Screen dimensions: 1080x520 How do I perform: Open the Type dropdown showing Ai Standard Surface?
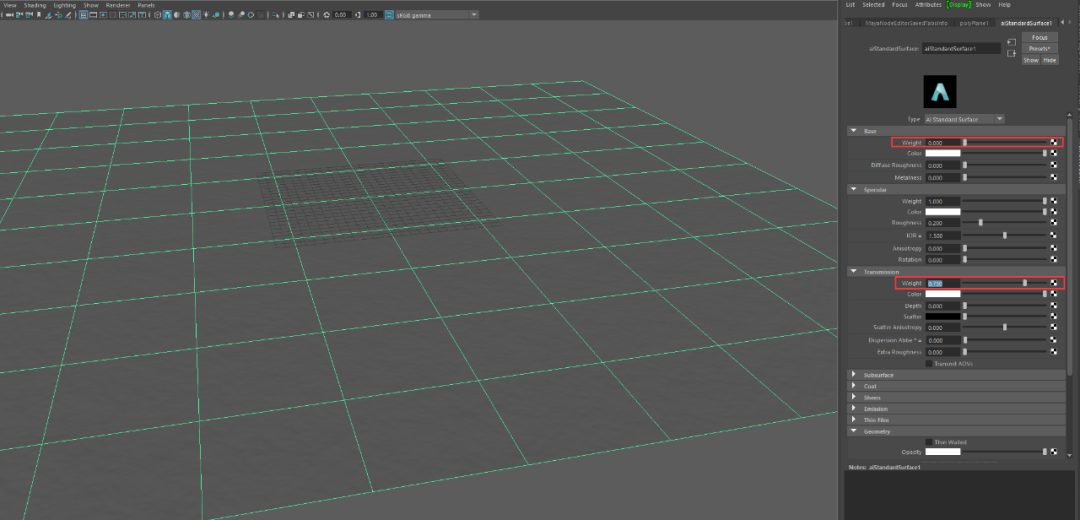pos(964,119)
